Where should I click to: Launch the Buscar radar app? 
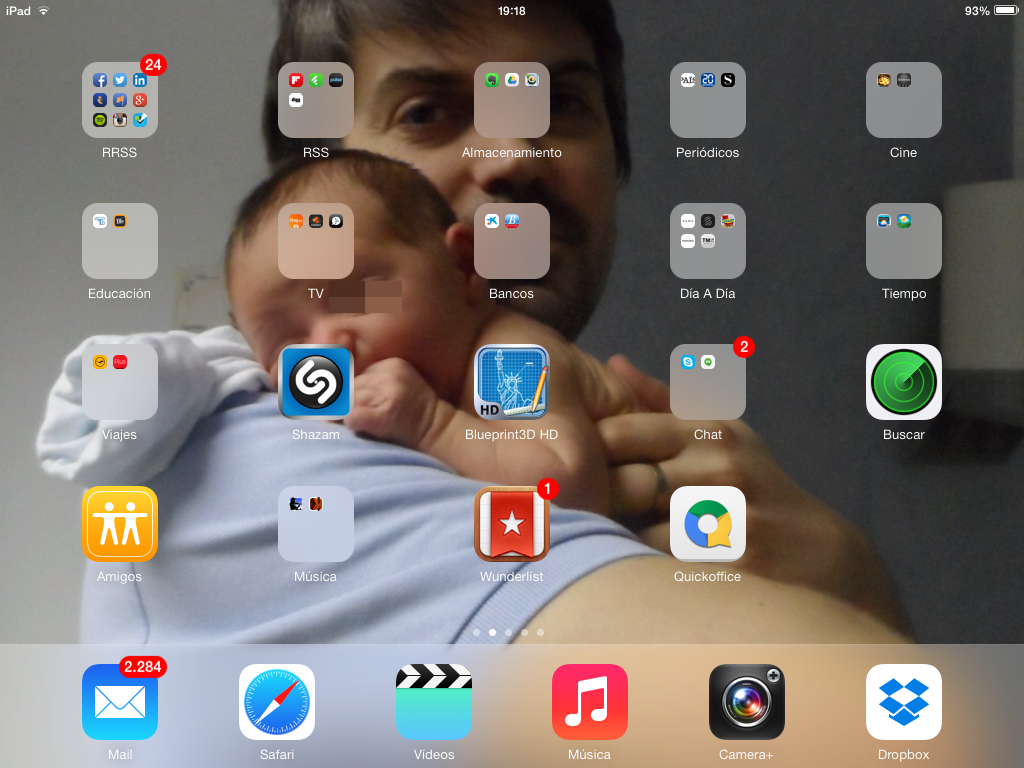tap(904, 382)
